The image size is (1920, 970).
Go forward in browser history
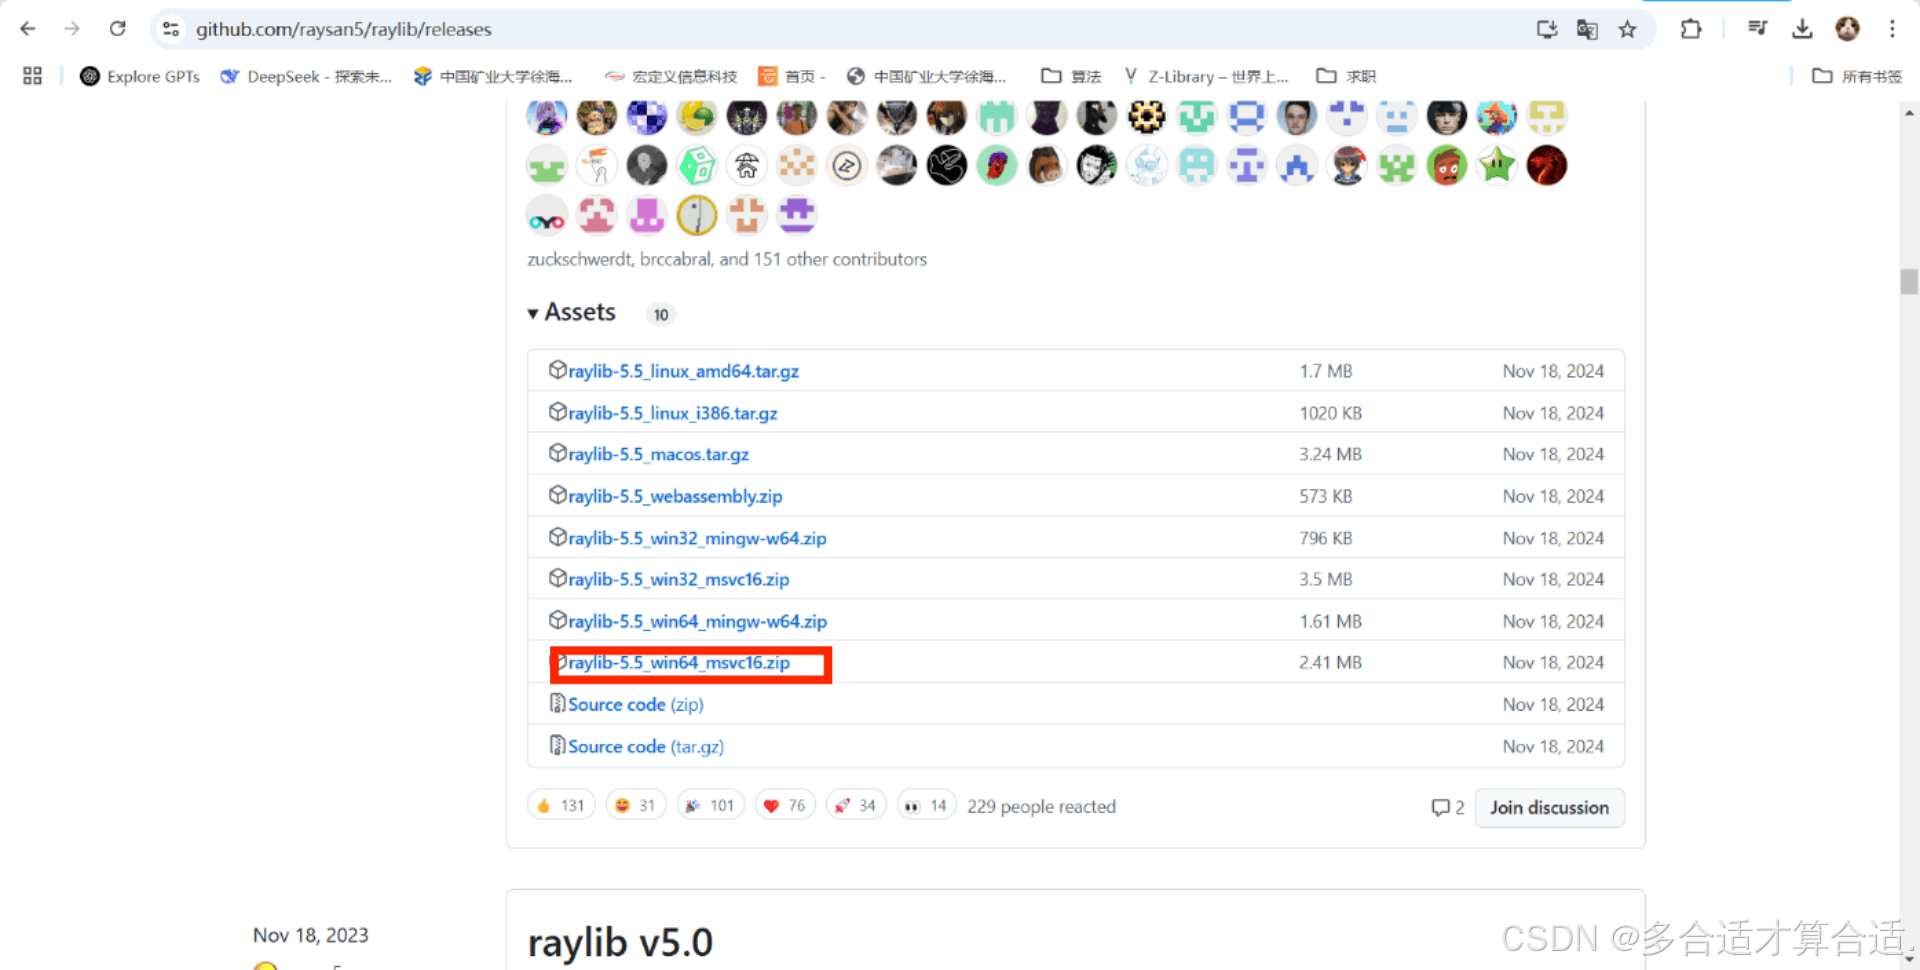pyautogui.click(x=72, y=29)
